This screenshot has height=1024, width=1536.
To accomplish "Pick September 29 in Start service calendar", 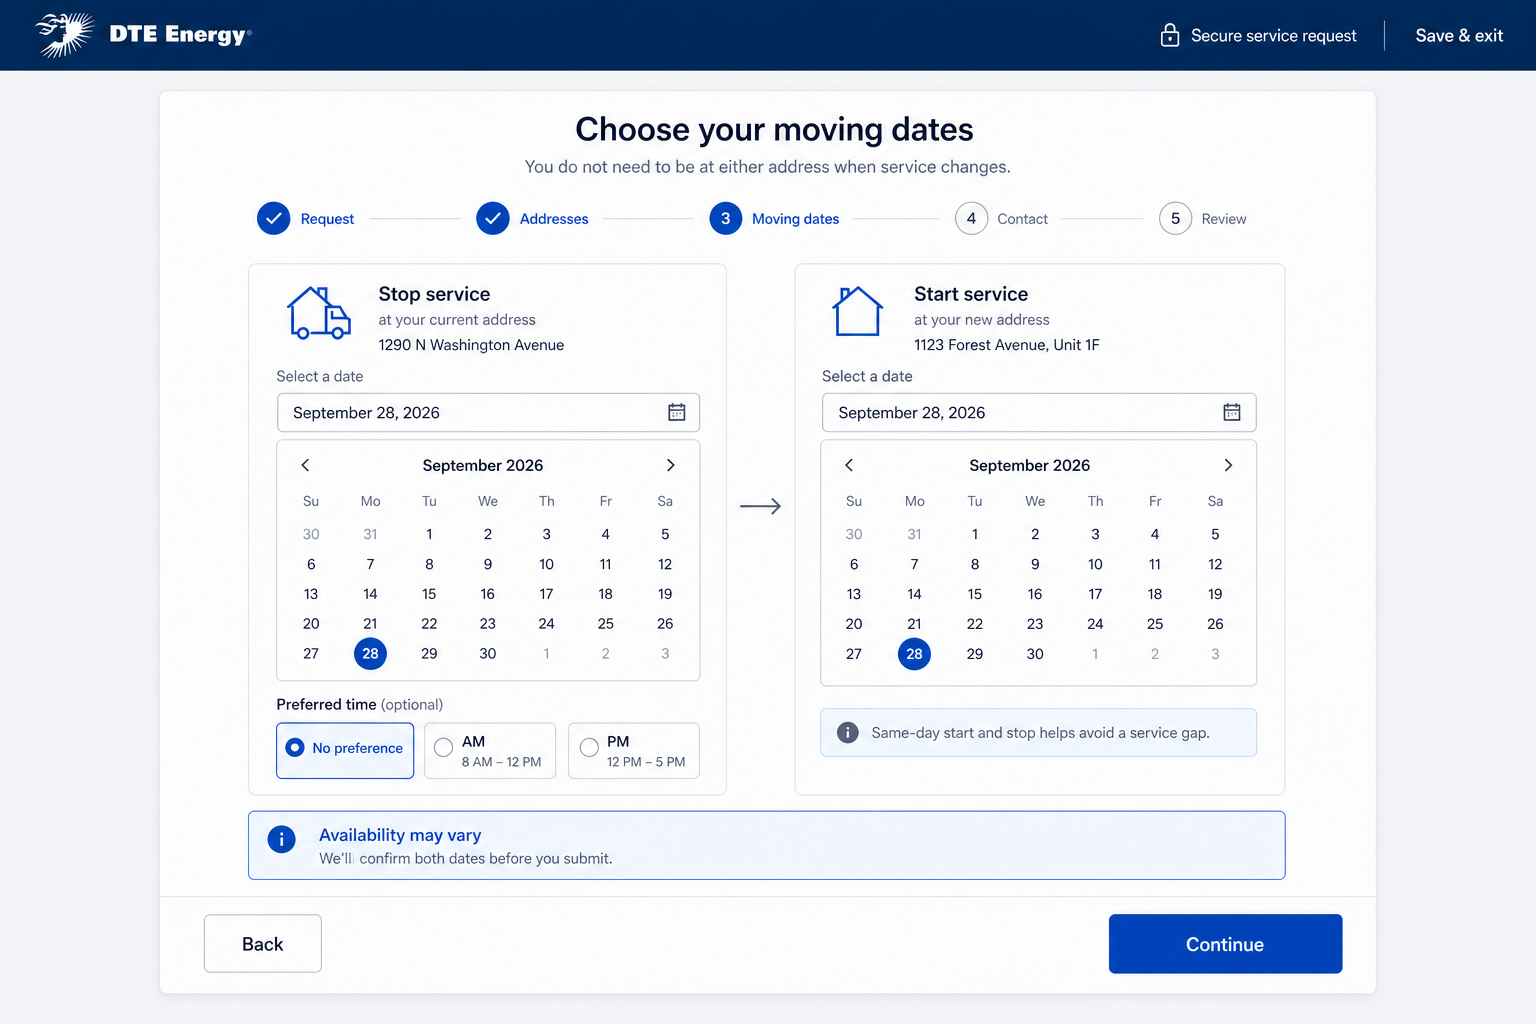I will pyautogui.click(x=975, y=654).
